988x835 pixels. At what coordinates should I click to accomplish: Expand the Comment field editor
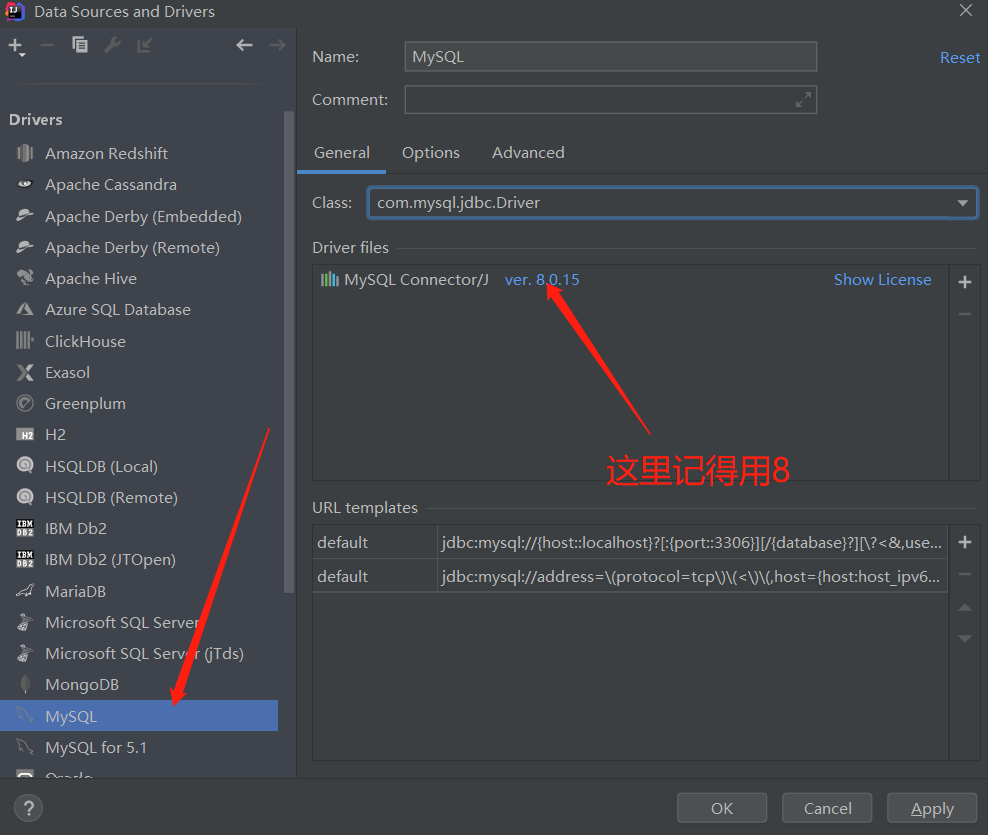pos(803,100)
